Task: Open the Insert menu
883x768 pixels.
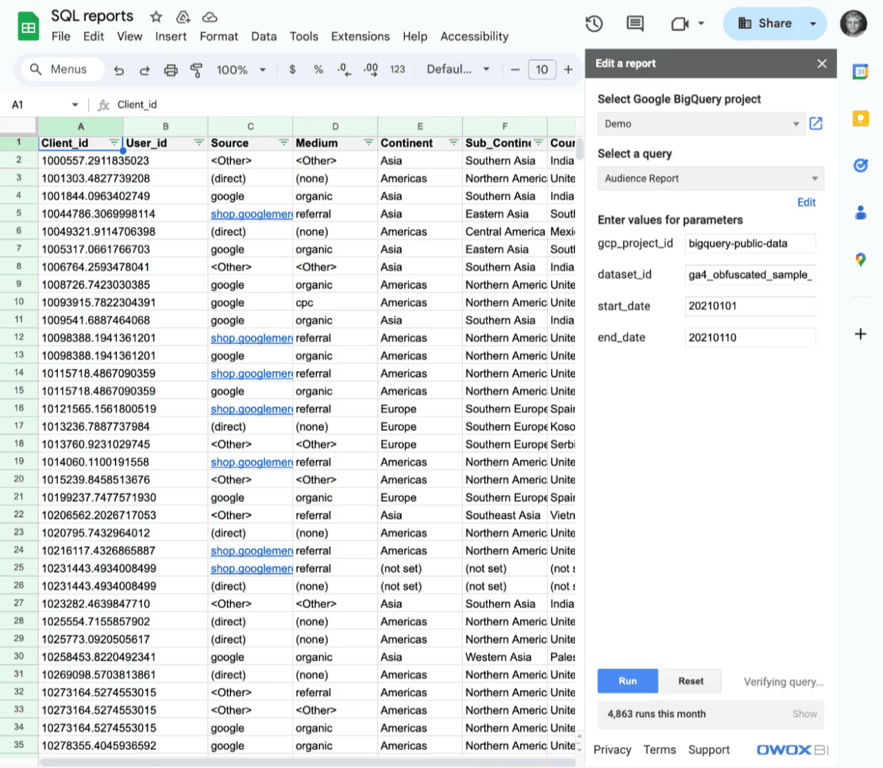Action: [171, 37]
